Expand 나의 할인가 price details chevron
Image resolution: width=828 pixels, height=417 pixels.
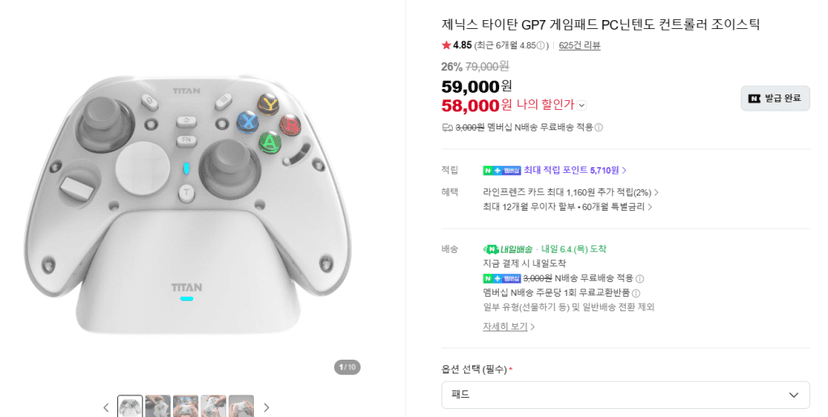tap(581, 106)
